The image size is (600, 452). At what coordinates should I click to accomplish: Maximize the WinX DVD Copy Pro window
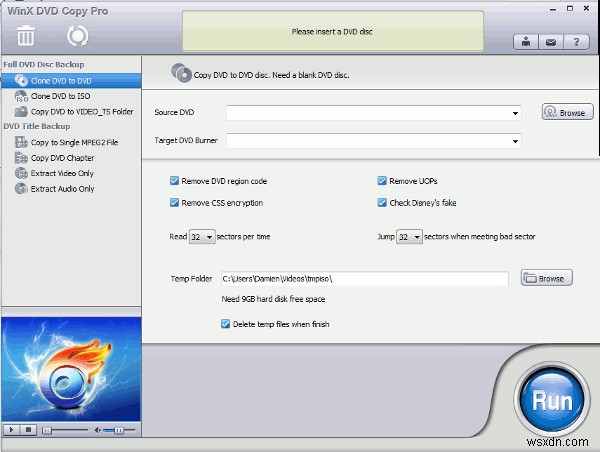tap(570, 8)
